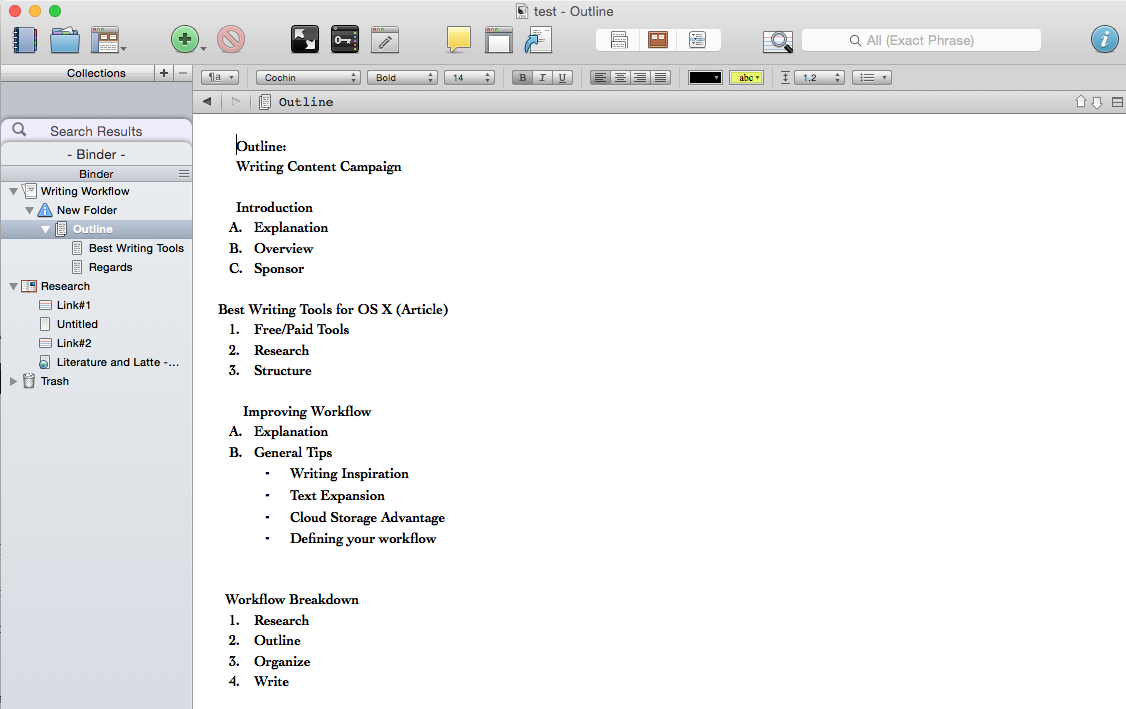The height and width of the screenshot is (709, 1126).
Task: Click the Outline document header icon
Action: [265, 102]
